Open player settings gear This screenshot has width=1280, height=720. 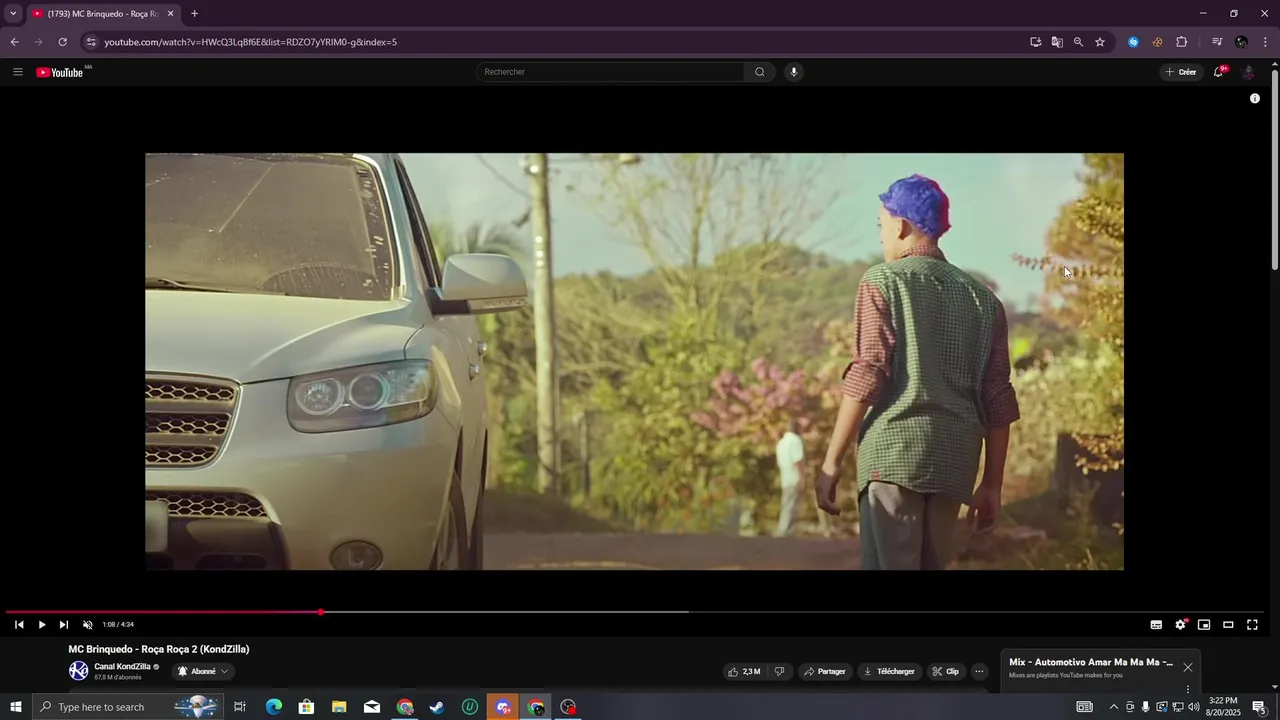(1180, 625)
